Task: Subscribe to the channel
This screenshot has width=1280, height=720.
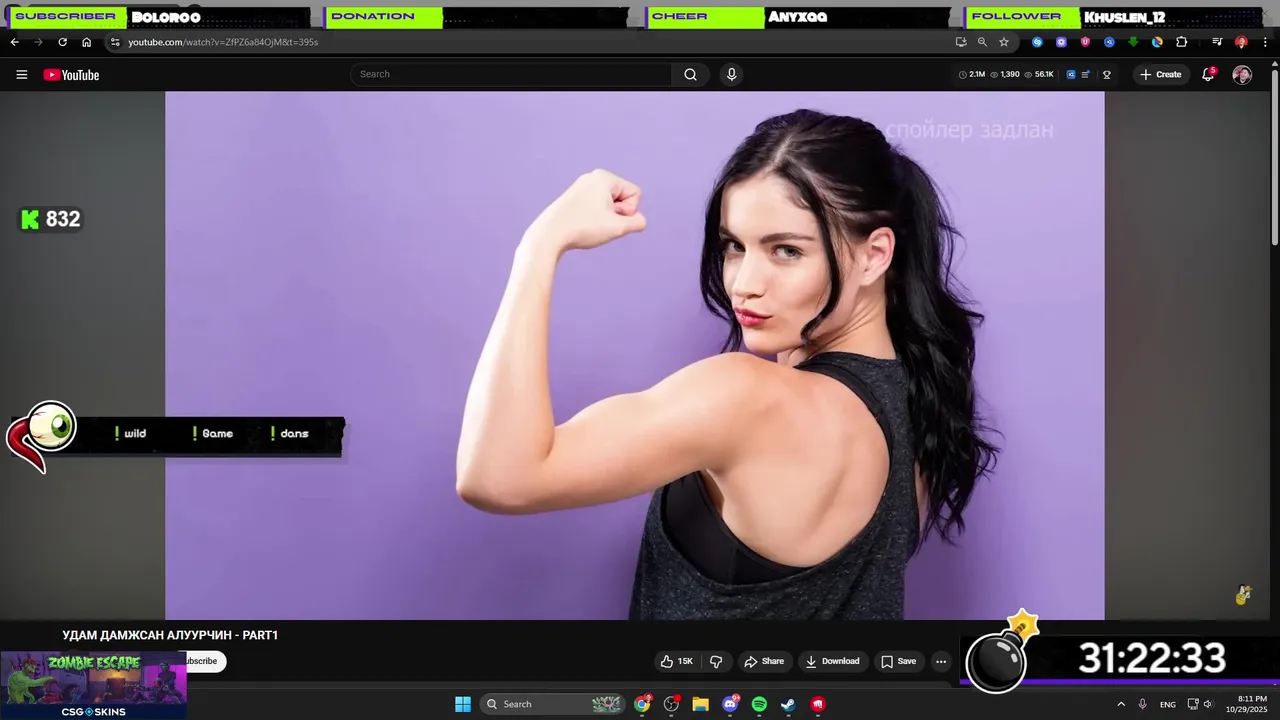Action: 203,661
